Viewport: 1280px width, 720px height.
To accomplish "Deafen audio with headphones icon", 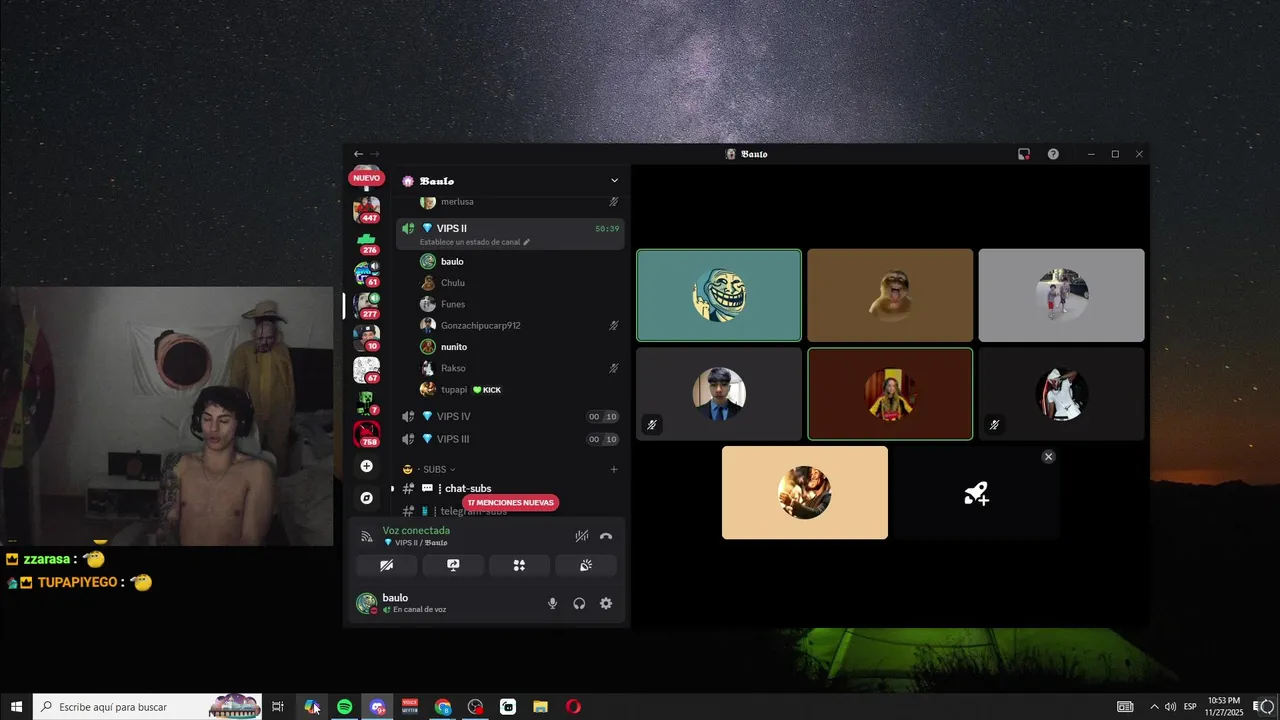I will point(579,603).
